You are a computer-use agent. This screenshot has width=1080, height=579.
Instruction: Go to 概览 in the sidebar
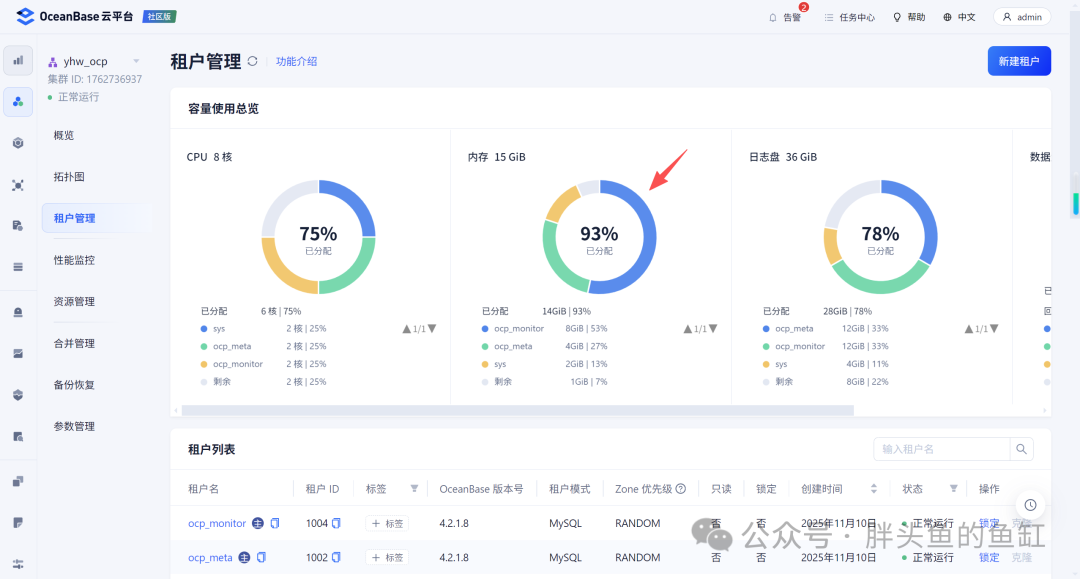pyautogui.click(x=64, y=135)
